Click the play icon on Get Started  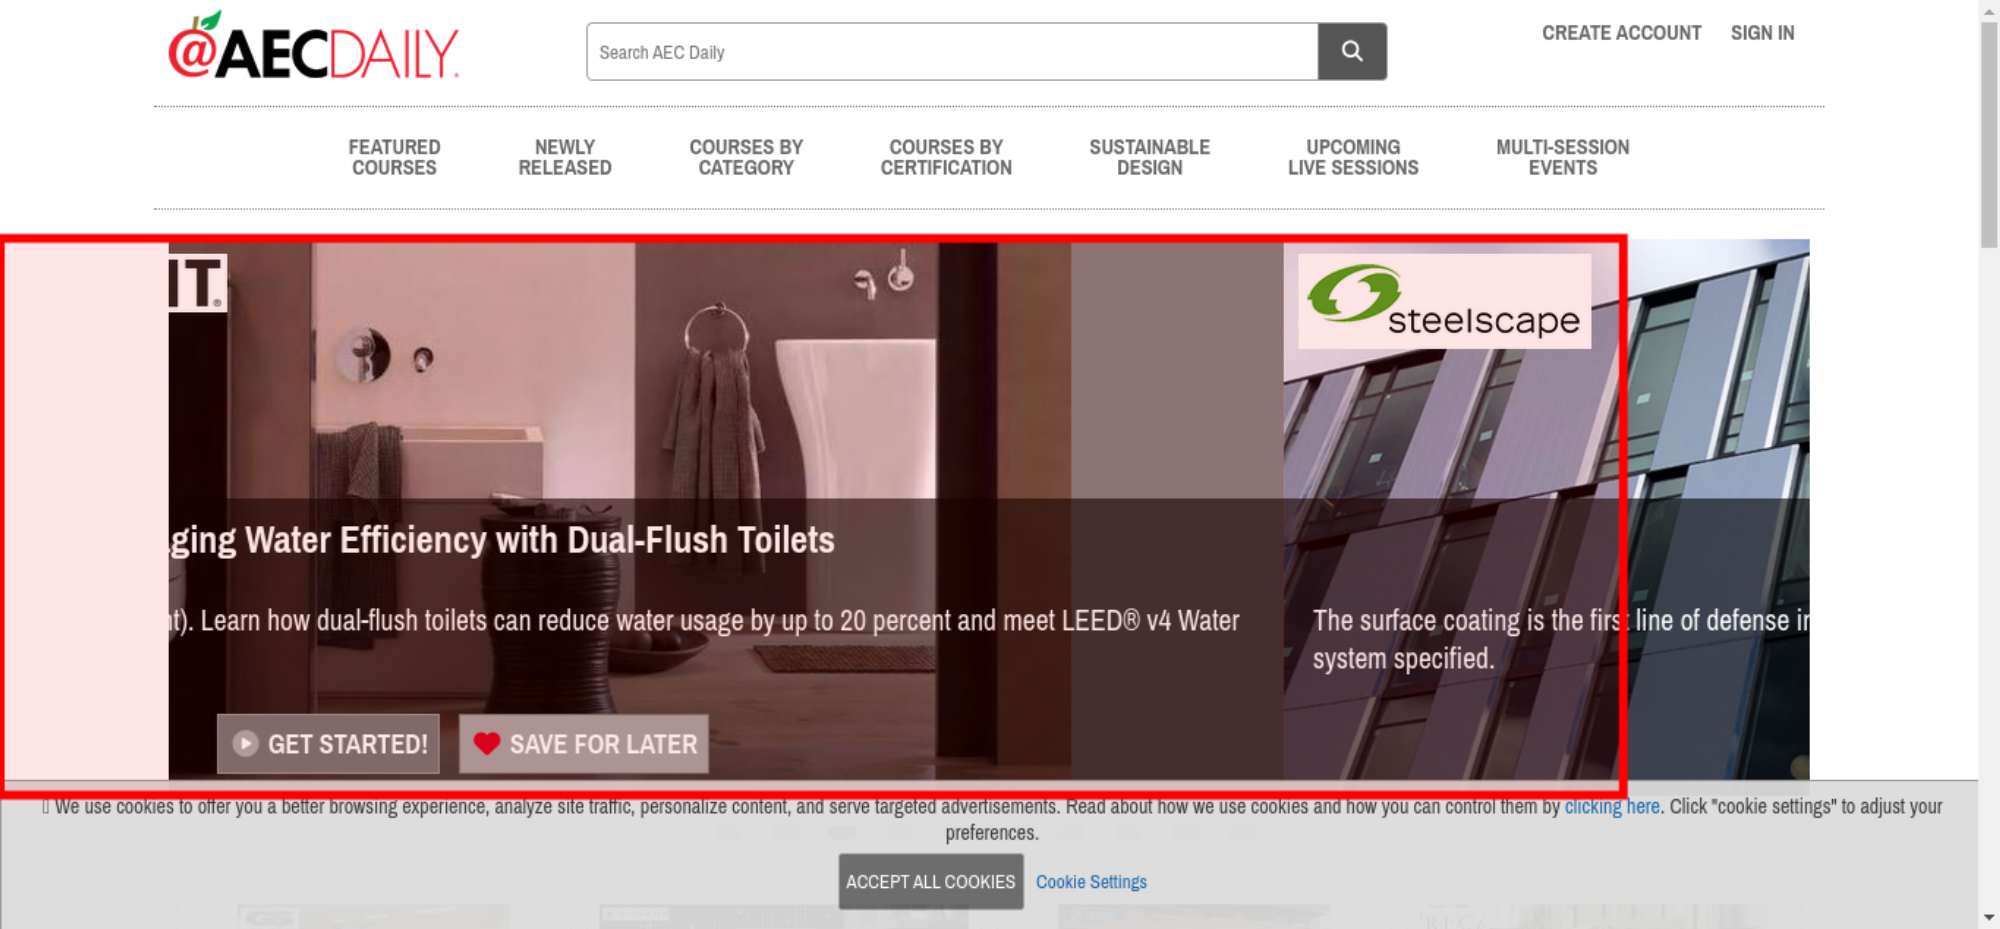245,743
